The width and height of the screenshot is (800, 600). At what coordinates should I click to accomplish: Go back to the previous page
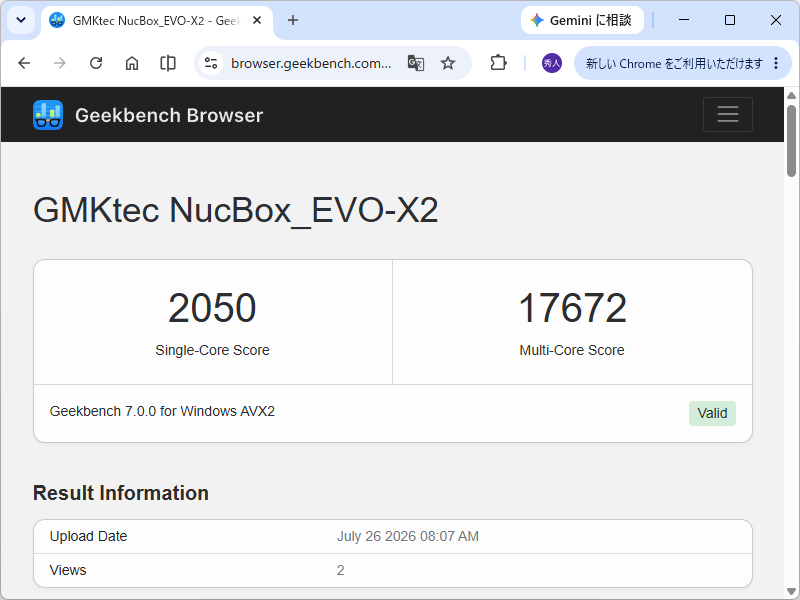(x=24, y=63)
